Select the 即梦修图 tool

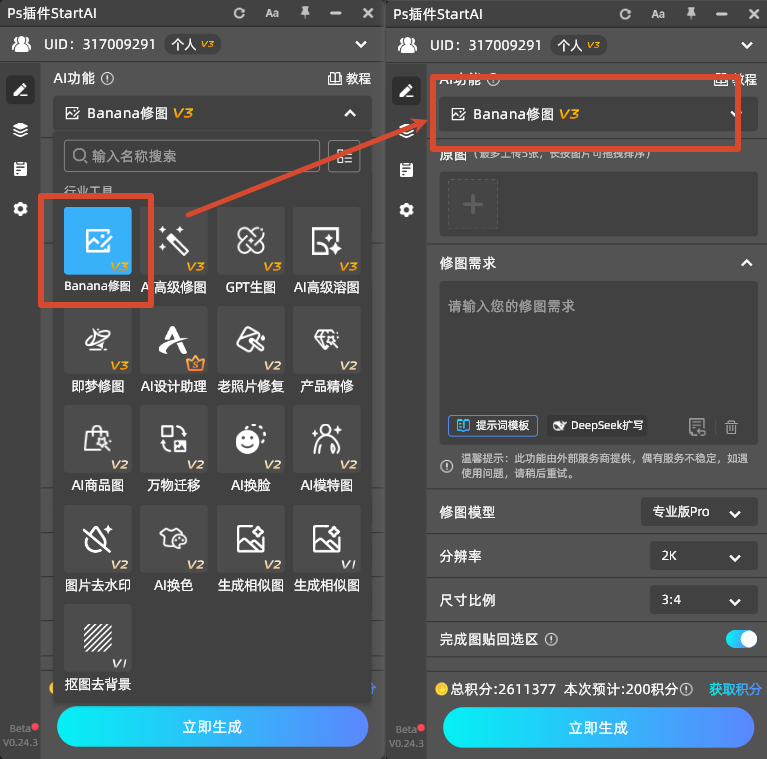98,340
